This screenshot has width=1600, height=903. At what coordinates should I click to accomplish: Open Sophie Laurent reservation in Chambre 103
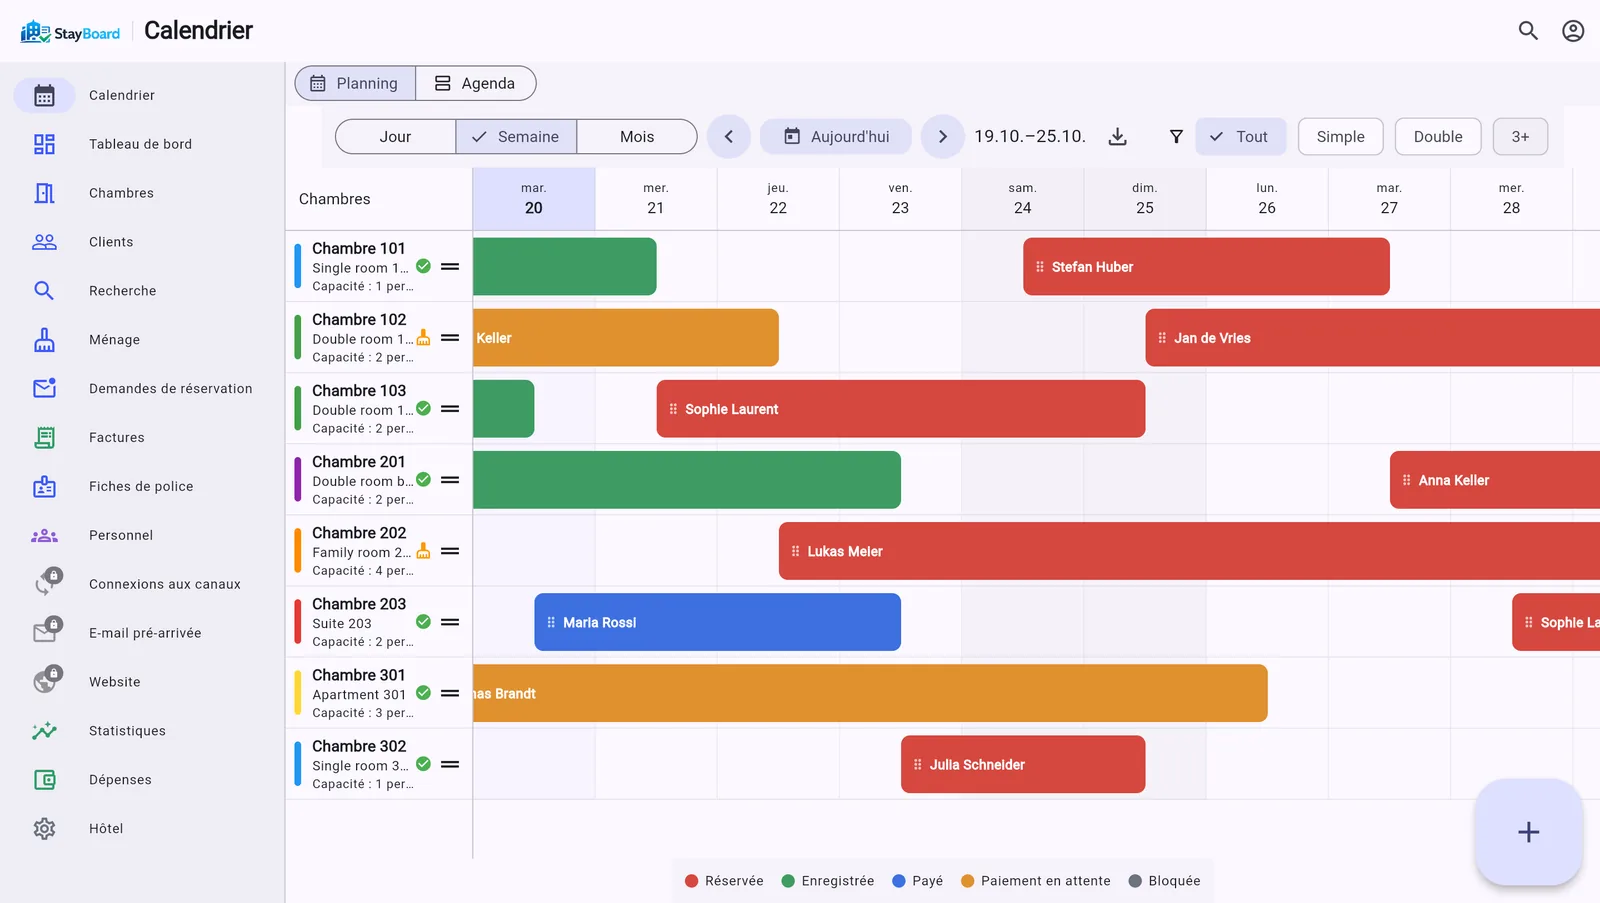point(901,409)
